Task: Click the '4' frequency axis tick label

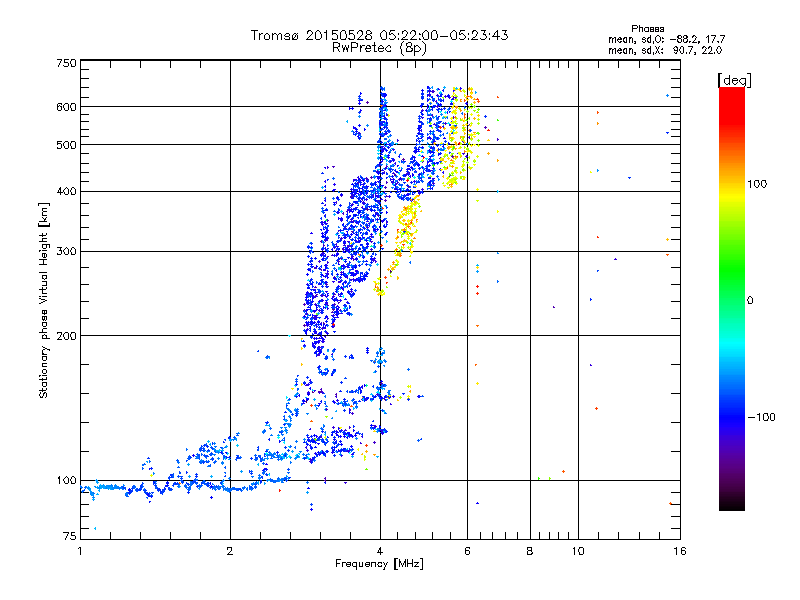Action: tap(380, 551)
